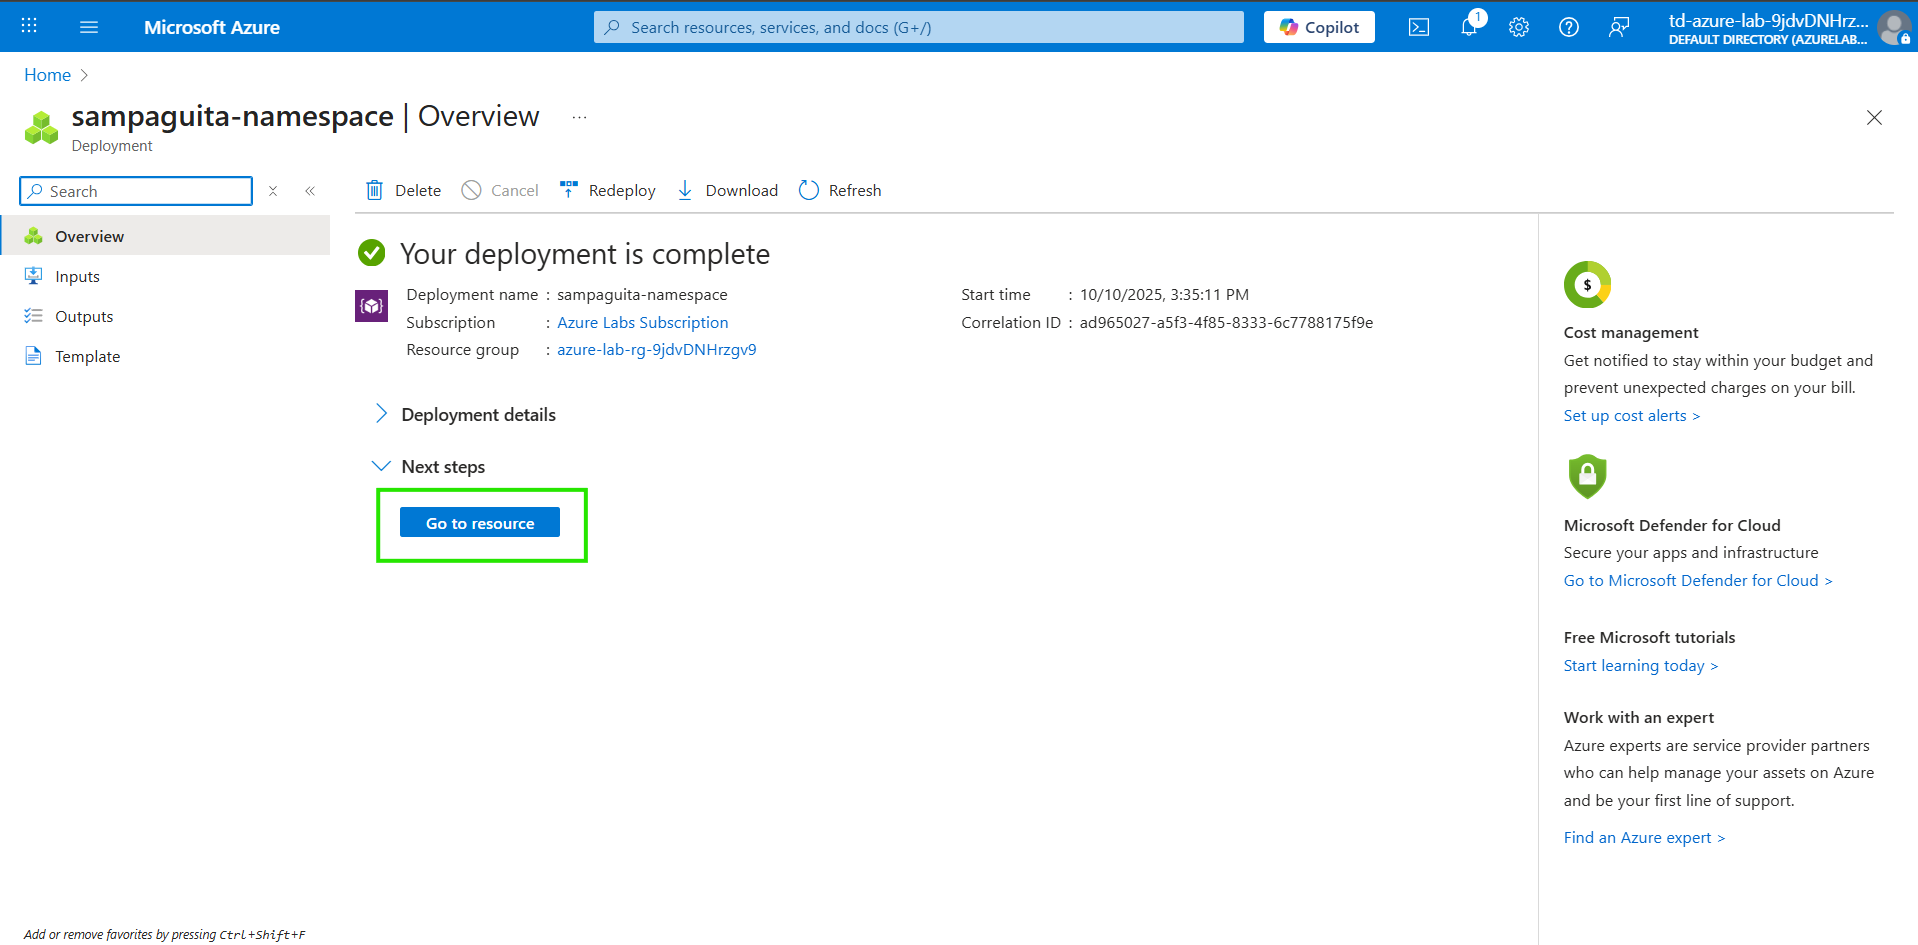
Task: Open the feedback icon in header
Action: point(1618,27)
